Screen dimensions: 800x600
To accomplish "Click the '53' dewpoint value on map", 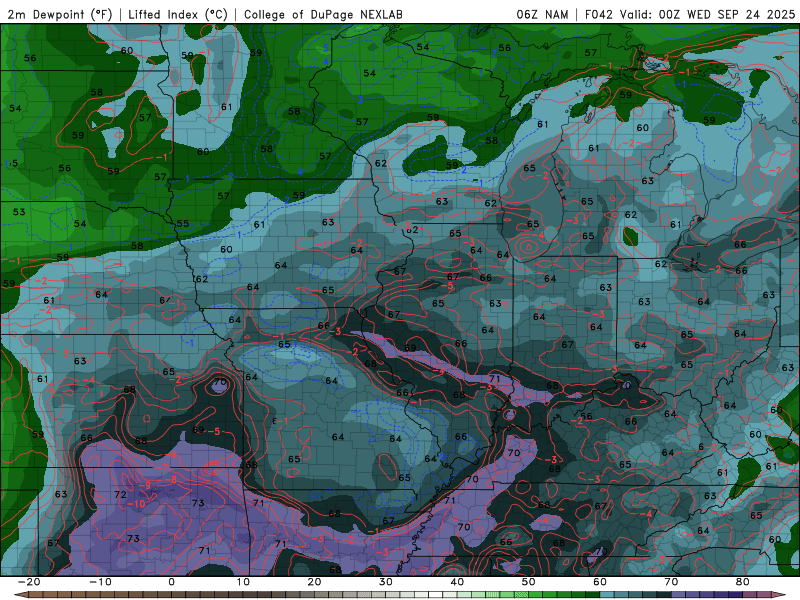I will tap(19, 212).
